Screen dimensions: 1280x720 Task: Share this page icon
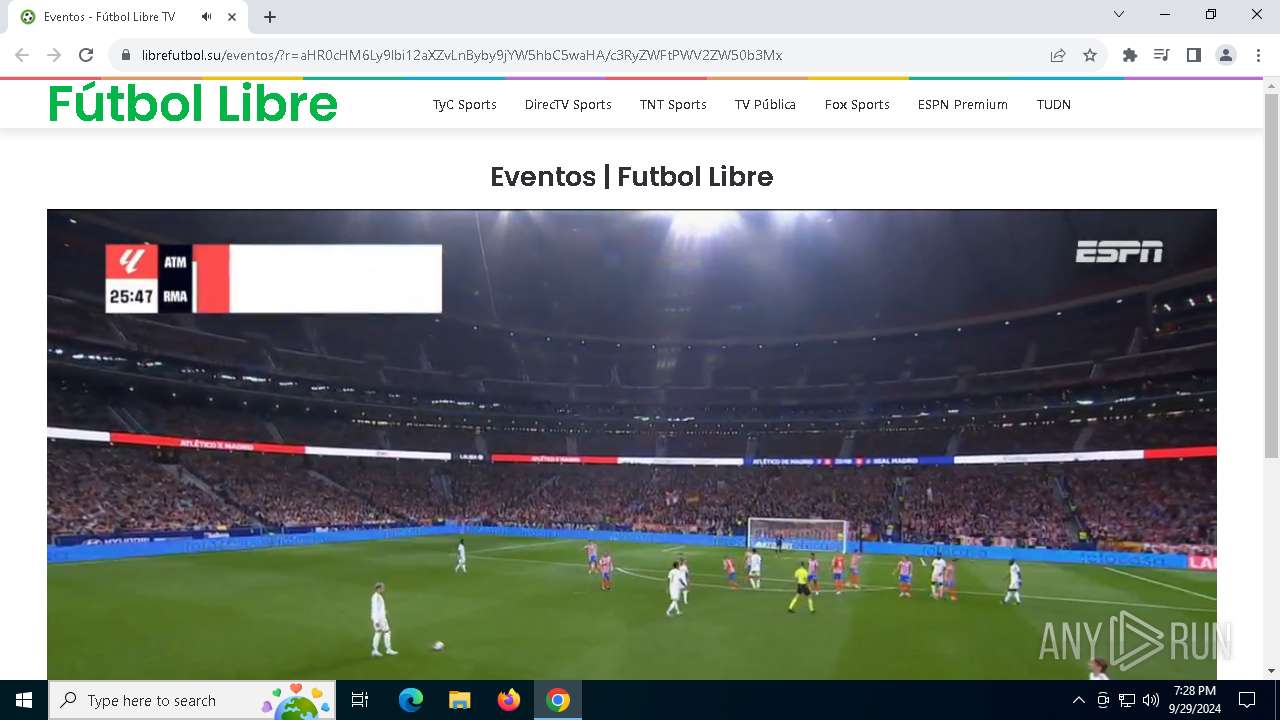[1058, 55]
